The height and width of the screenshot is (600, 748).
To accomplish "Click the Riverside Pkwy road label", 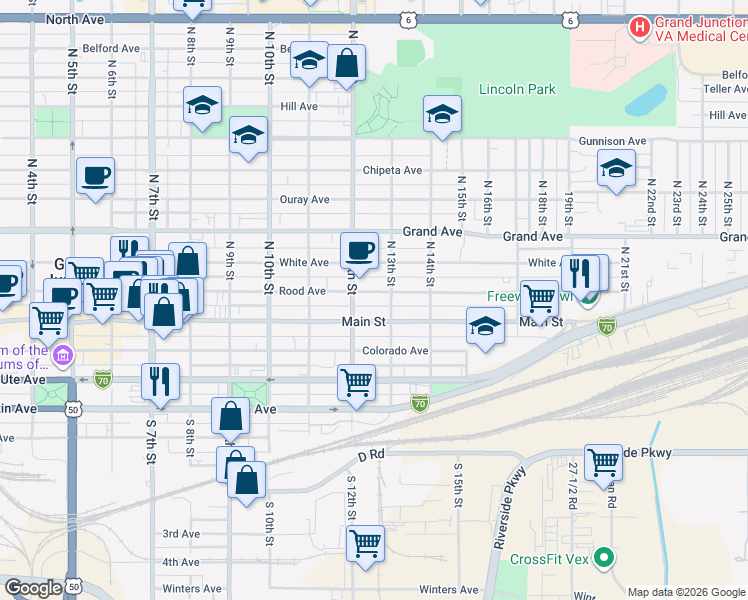I will 509,508.
